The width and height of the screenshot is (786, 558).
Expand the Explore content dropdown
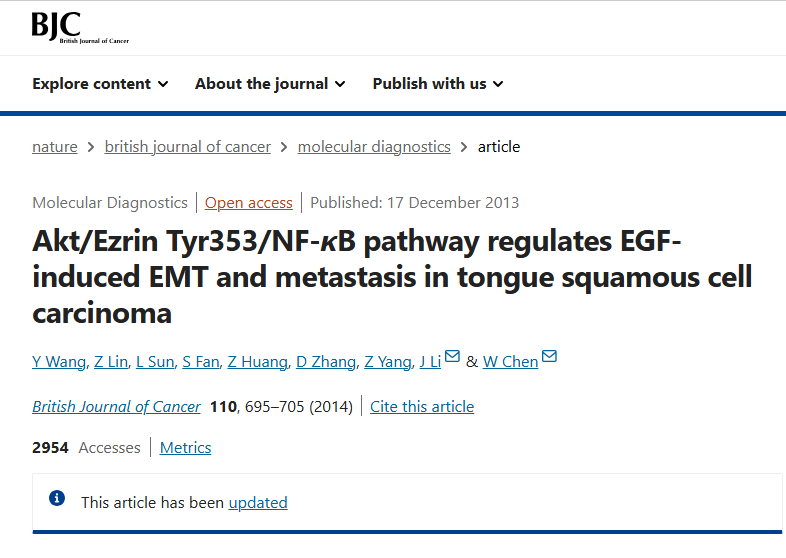click(100, 84)
